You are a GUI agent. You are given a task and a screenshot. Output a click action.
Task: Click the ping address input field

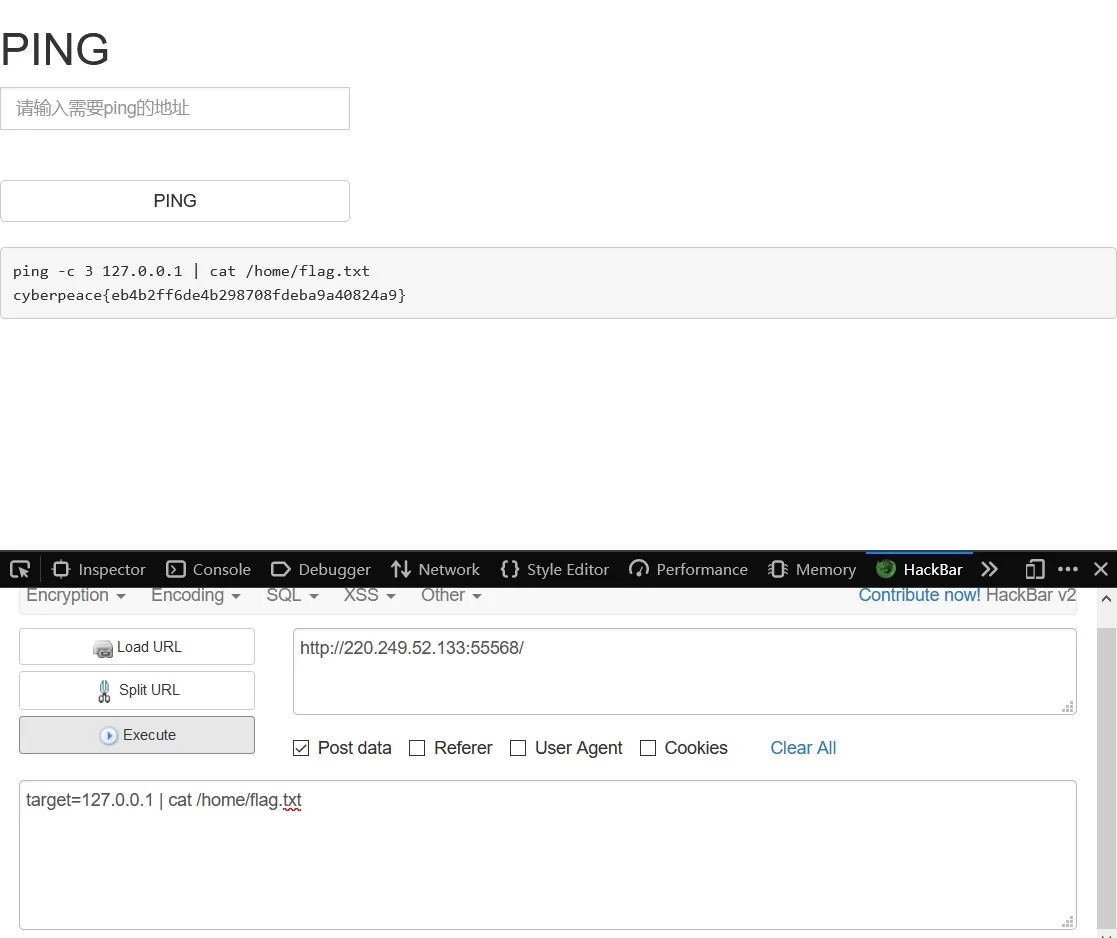tap(175, 109)
